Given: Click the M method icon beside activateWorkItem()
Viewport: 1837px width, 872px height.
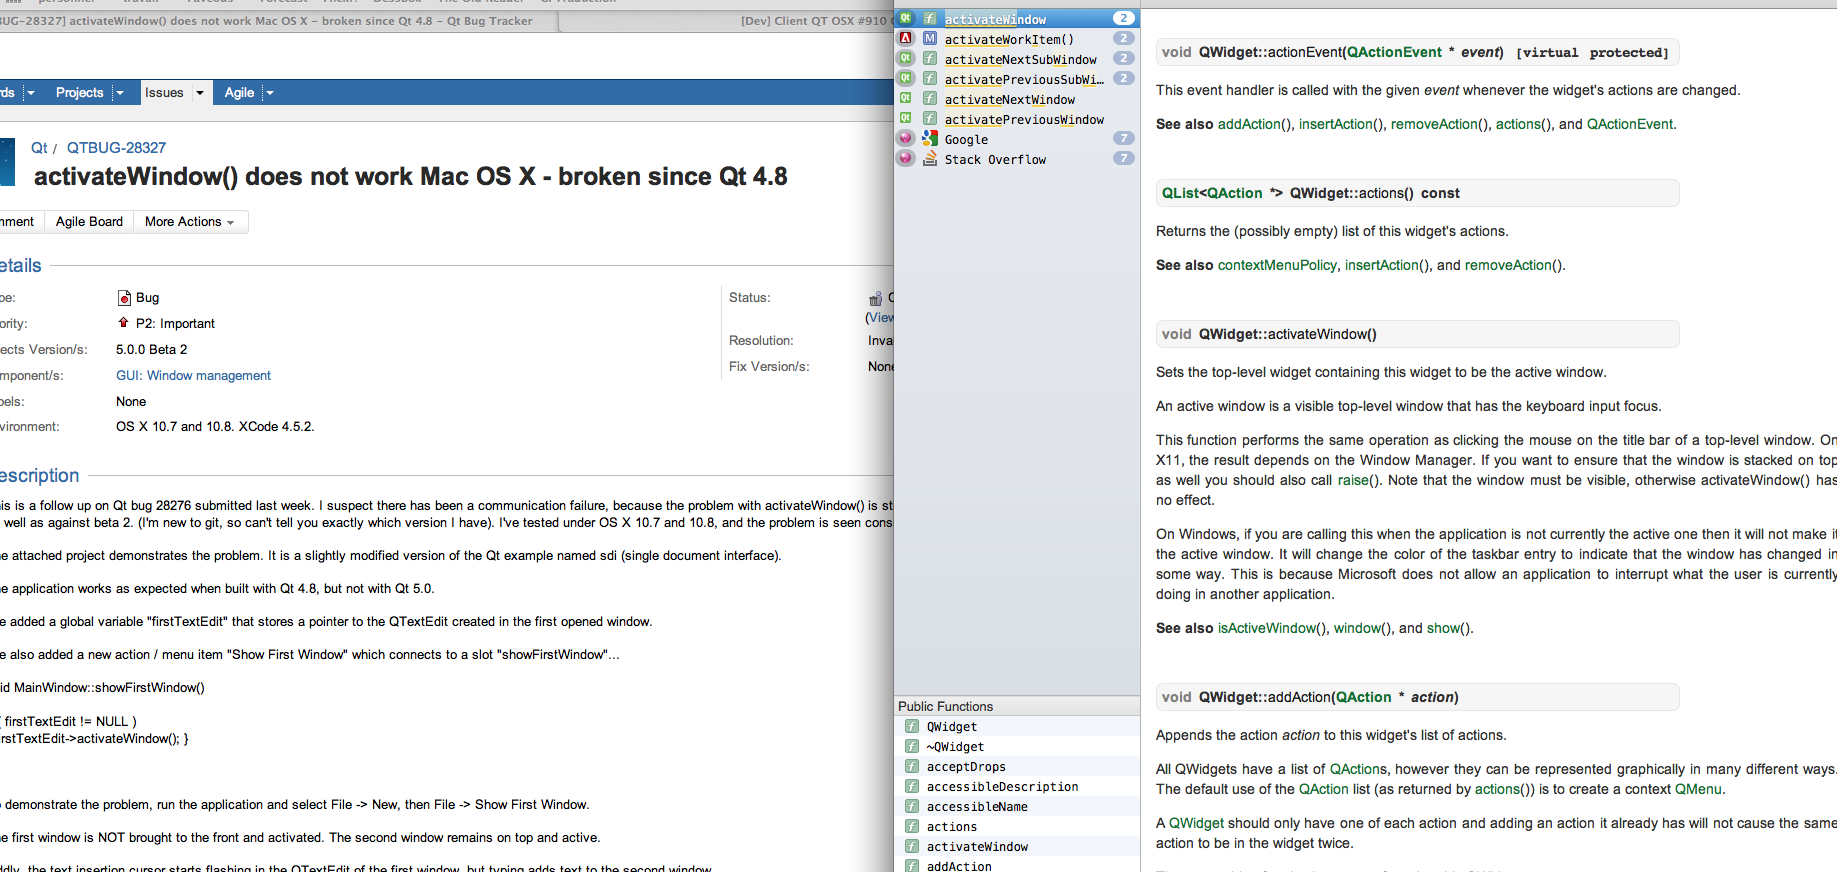Looking at the screenshot, I should tap(930, 39).
